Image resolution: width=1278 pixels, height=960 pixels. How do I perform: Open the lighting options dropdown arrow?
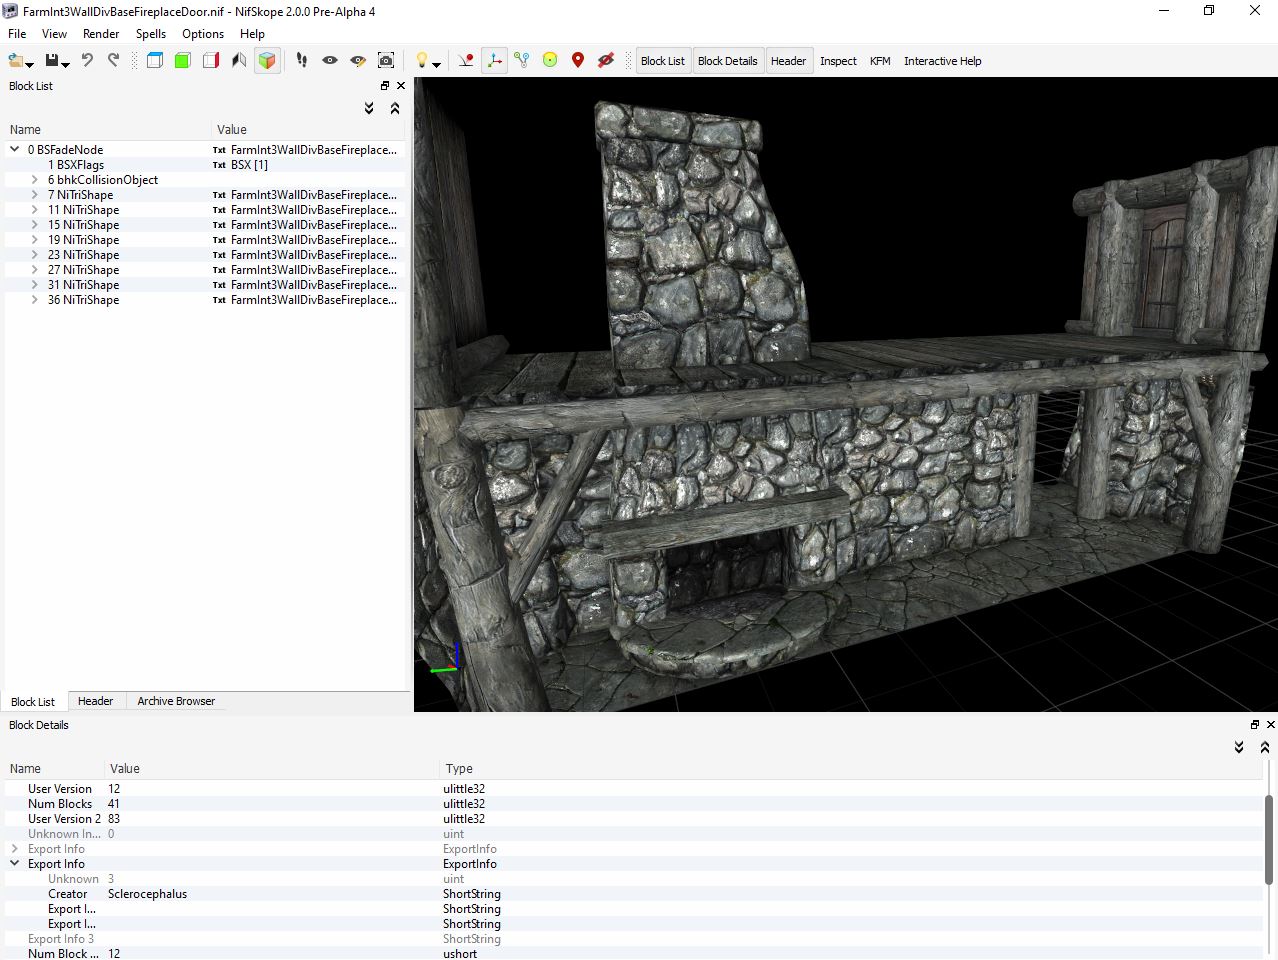pyautogui.click(x=437, y=64)
